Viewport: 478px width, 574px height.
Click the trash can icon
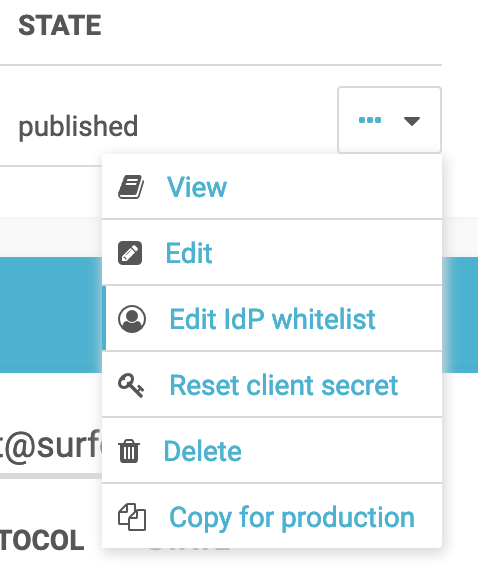129,451
